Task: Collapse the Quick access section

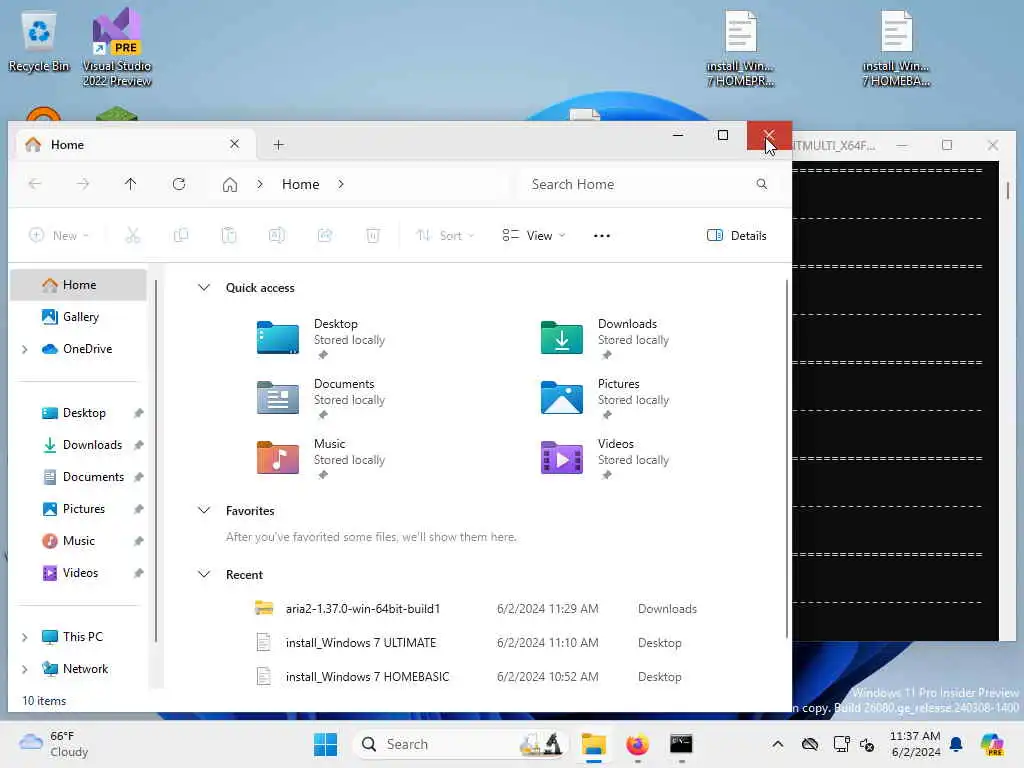Action: coord(204,287)
